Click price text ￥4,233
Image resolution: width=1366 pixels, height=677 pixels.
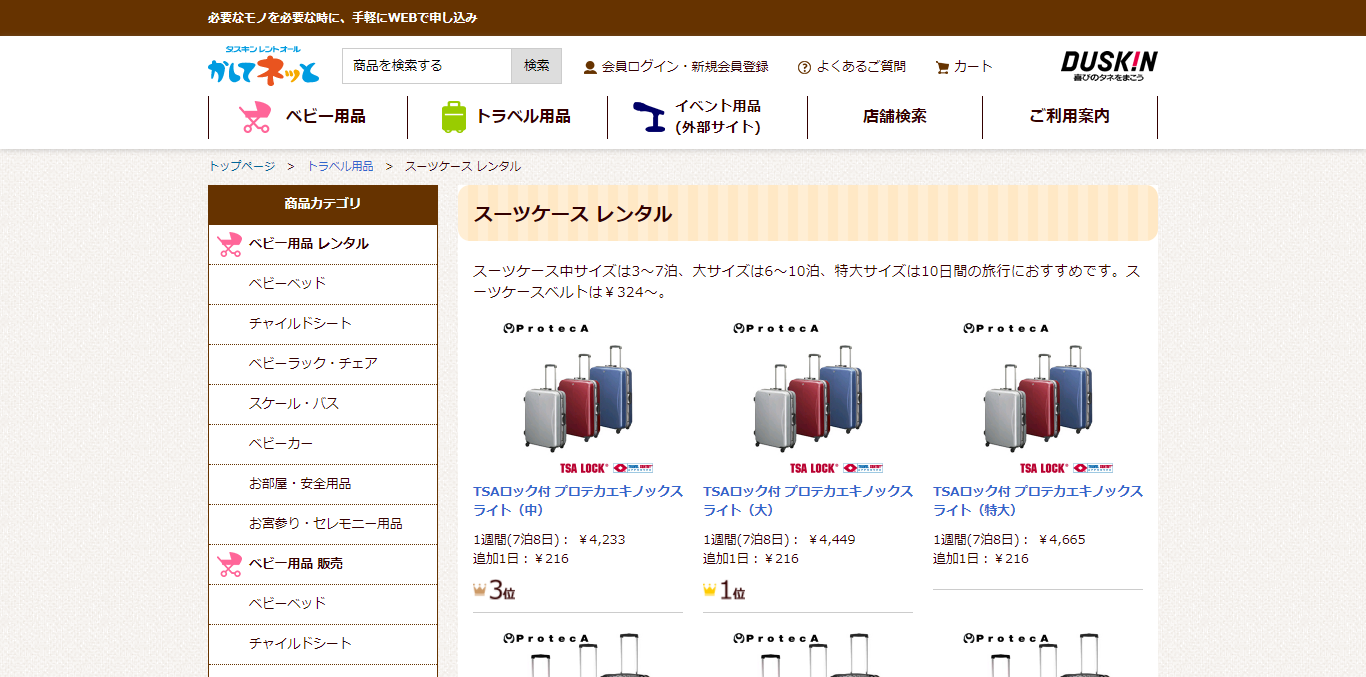coord(602,540)
